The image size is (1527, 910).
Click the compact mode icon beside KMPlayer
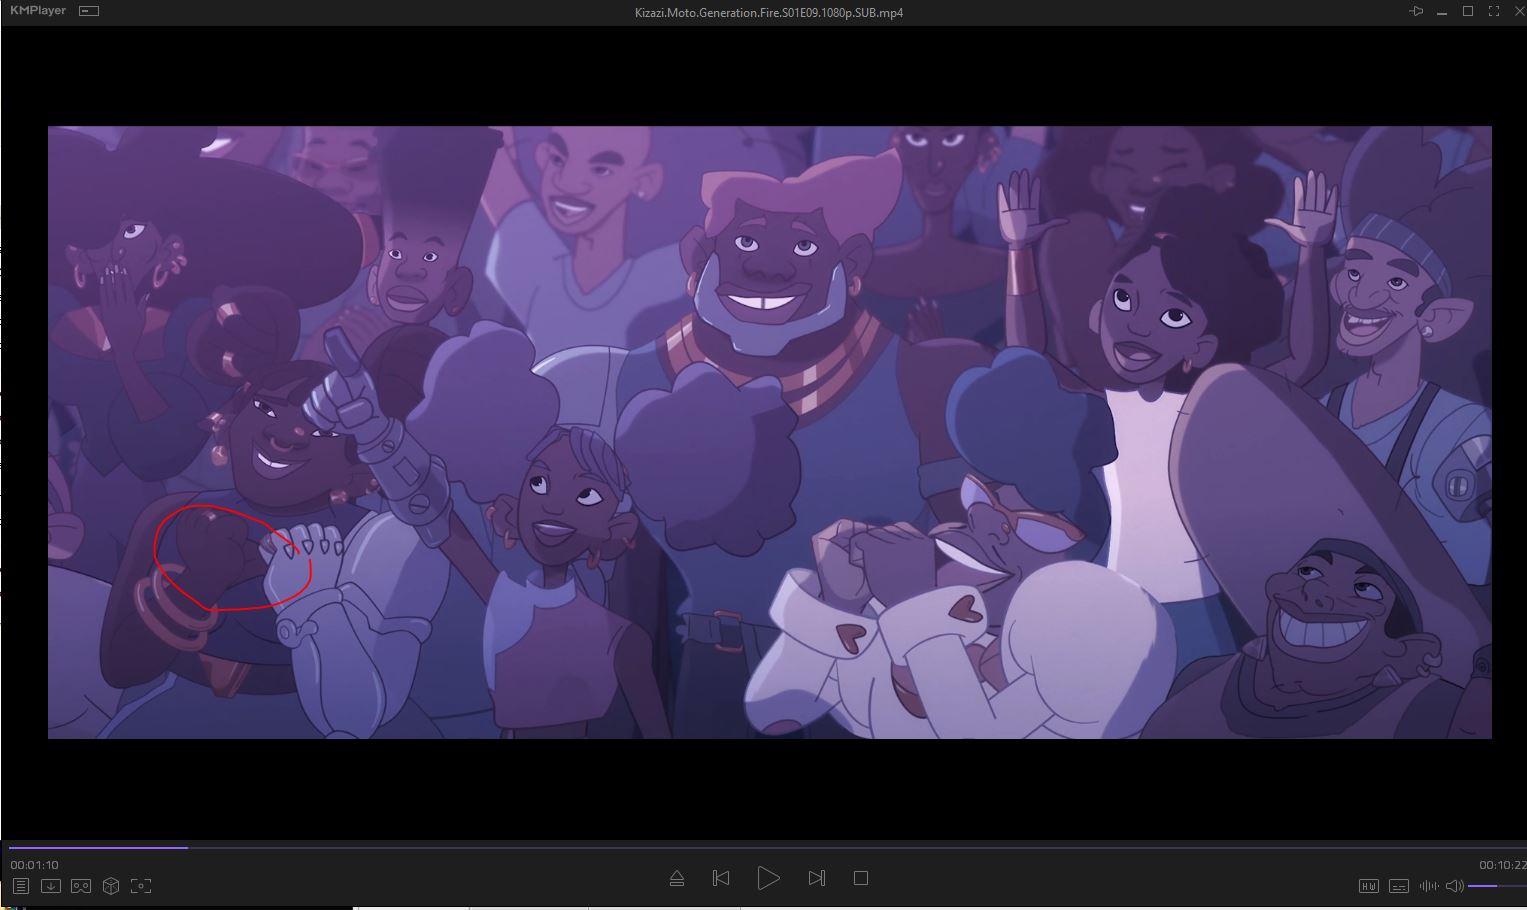(x=89, y=11)
